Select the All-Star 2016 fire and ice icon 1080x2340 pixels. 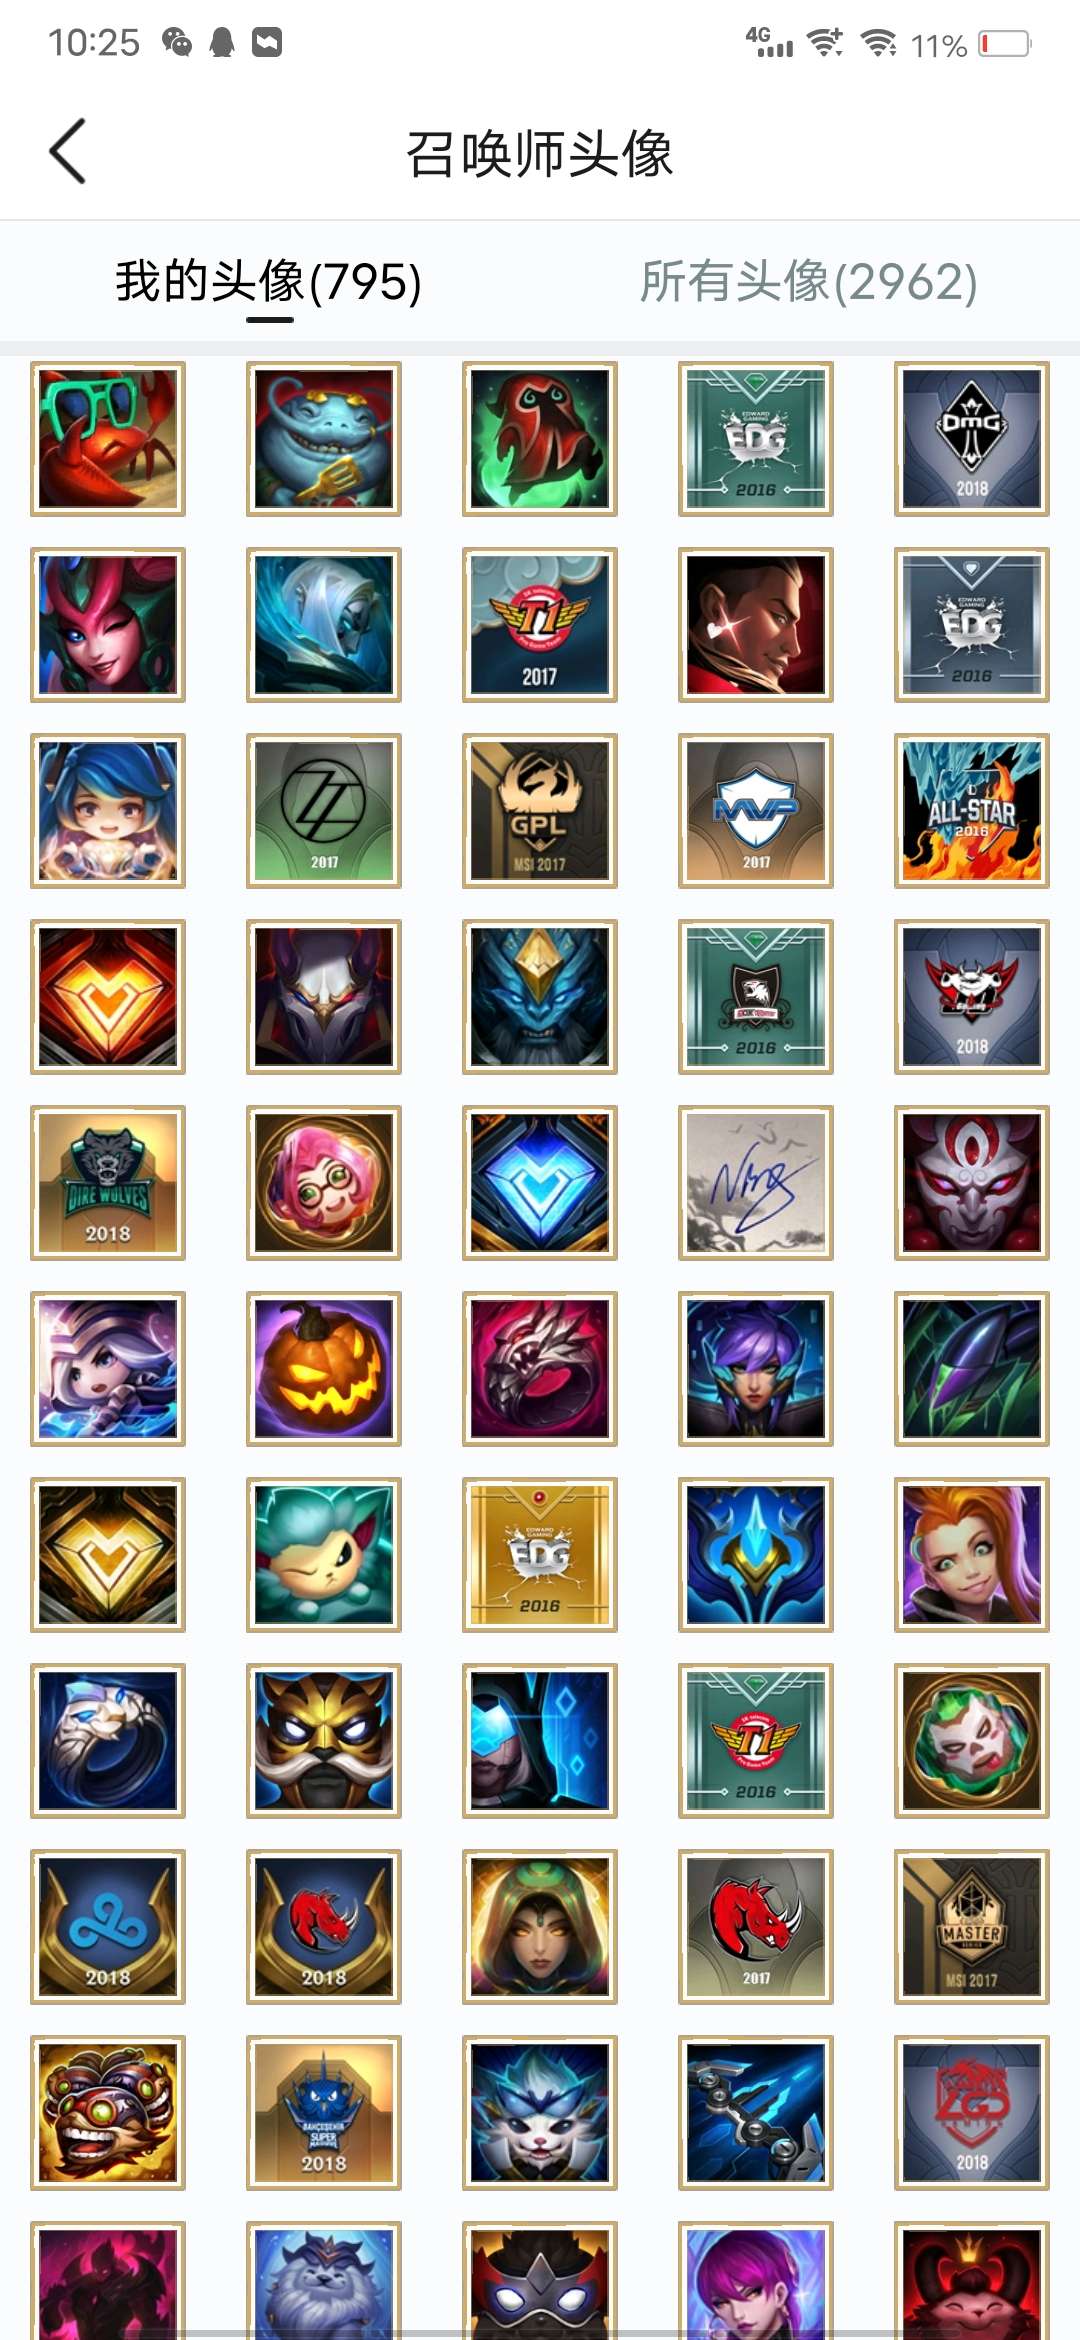972,811
